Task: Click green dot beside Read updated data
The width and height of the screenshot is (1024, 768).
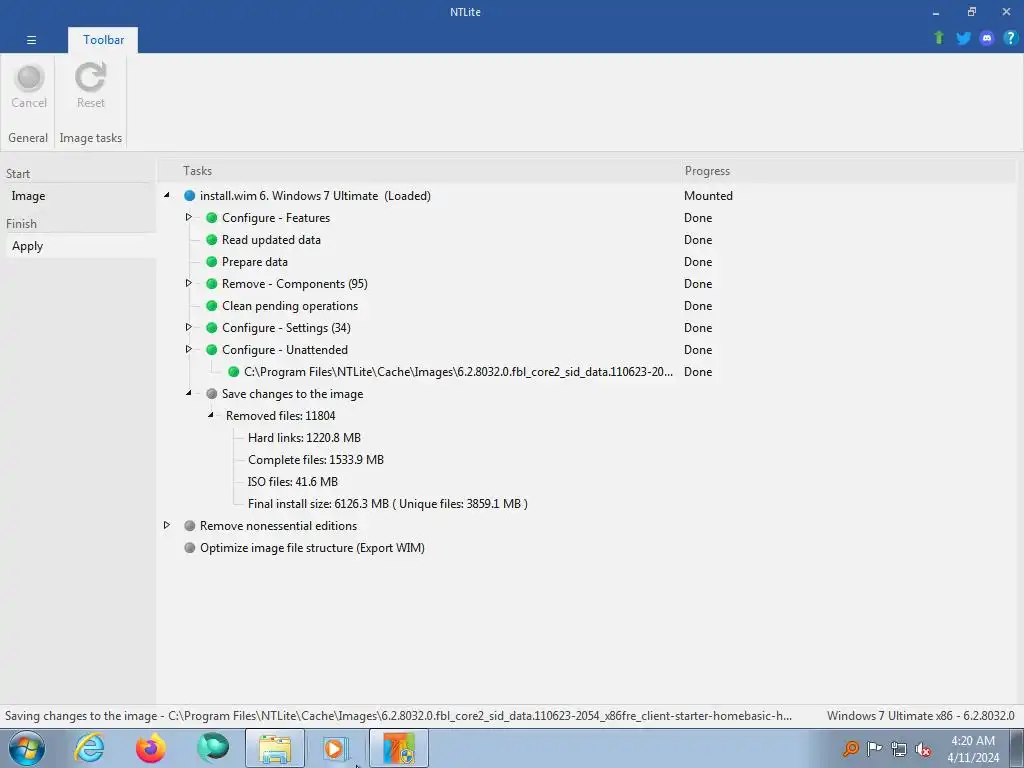Action: (212, 240)
